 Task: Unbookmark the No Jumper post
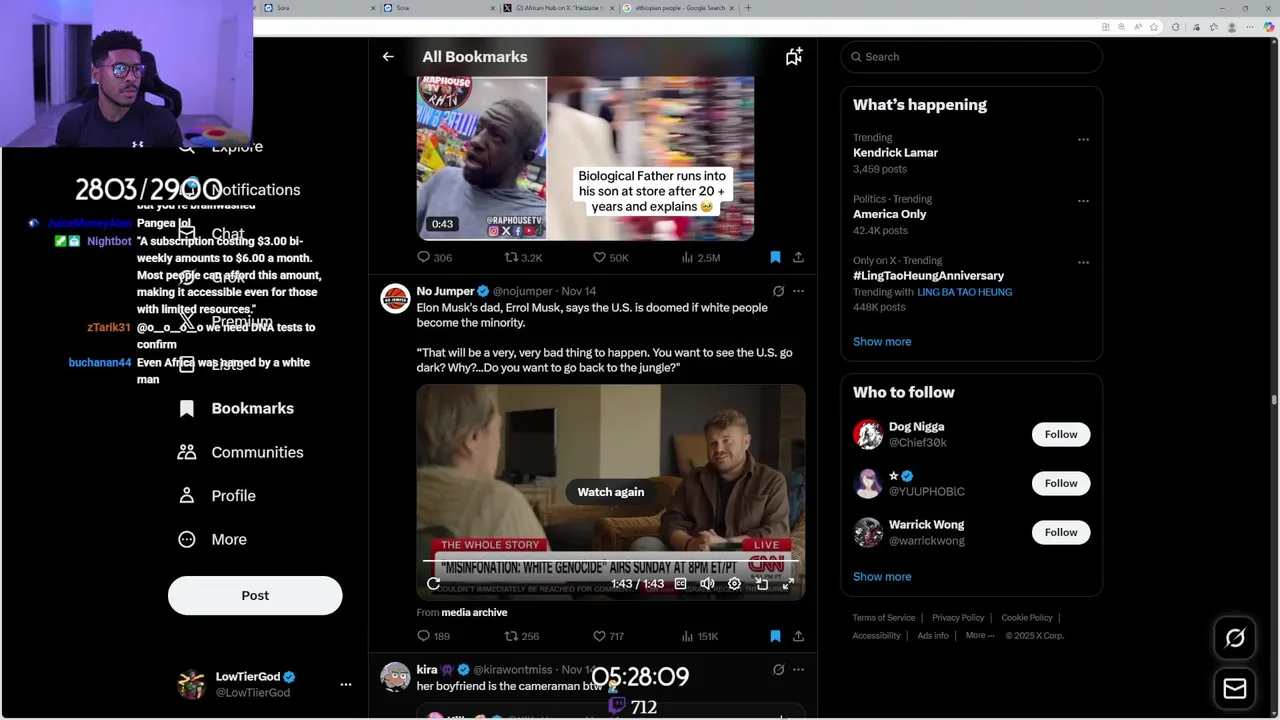point(775,636)
